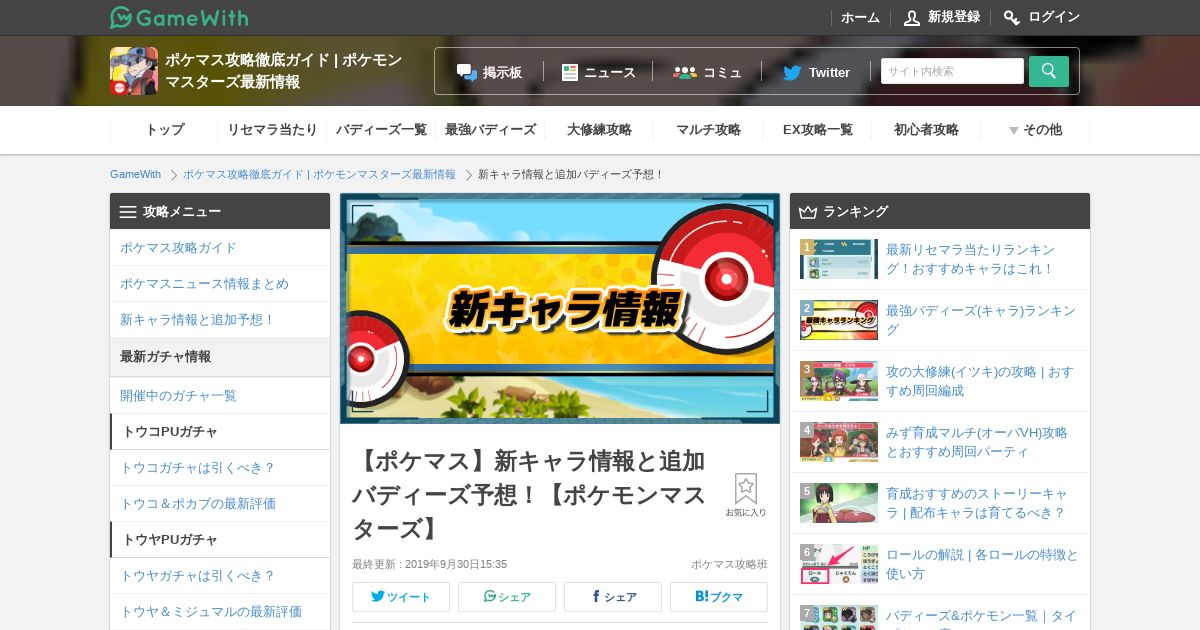
Task: Click the GameWith breadcrumb link
Action: [x=135, y=174]
